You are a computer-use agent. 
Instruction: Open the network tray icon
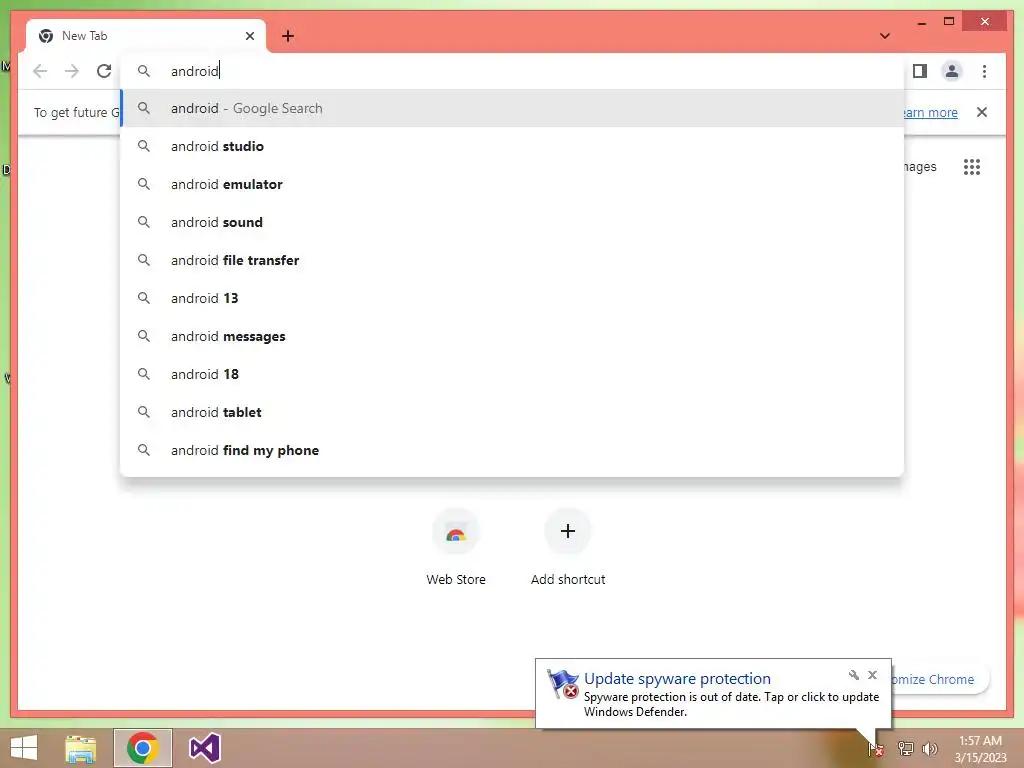pos(905,748)
